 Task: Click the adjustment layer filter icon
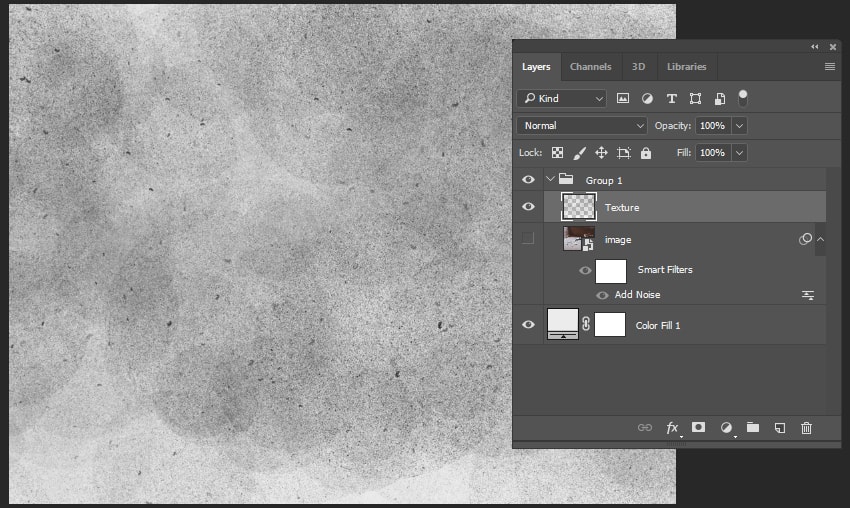(647, 99)
